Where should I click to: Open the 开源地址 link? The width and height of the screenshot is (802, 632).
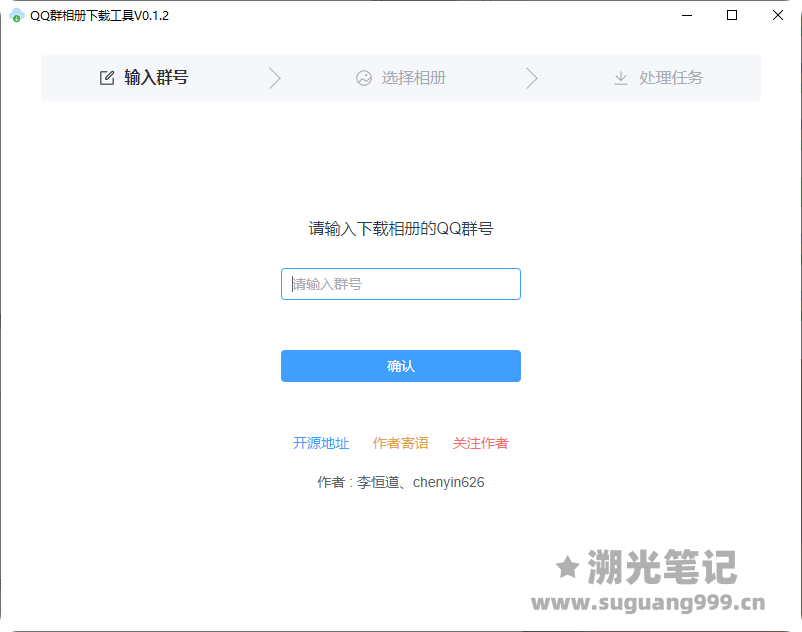[321, 443]
